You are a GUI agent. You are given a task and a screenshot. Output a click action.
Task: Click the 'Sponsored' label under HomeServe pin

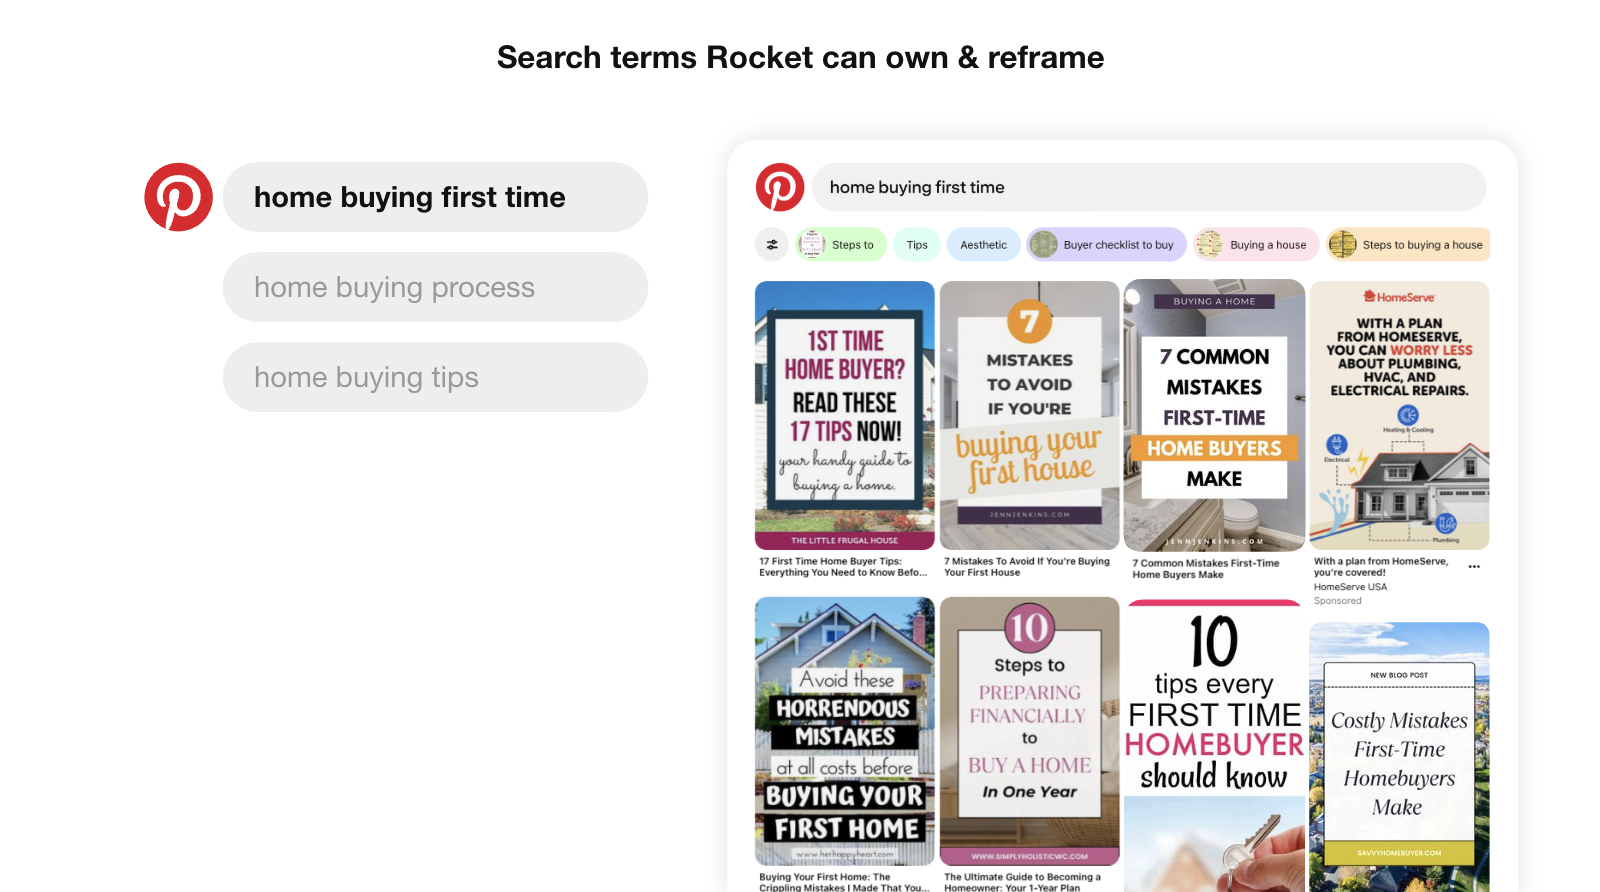pos(1338,601)
